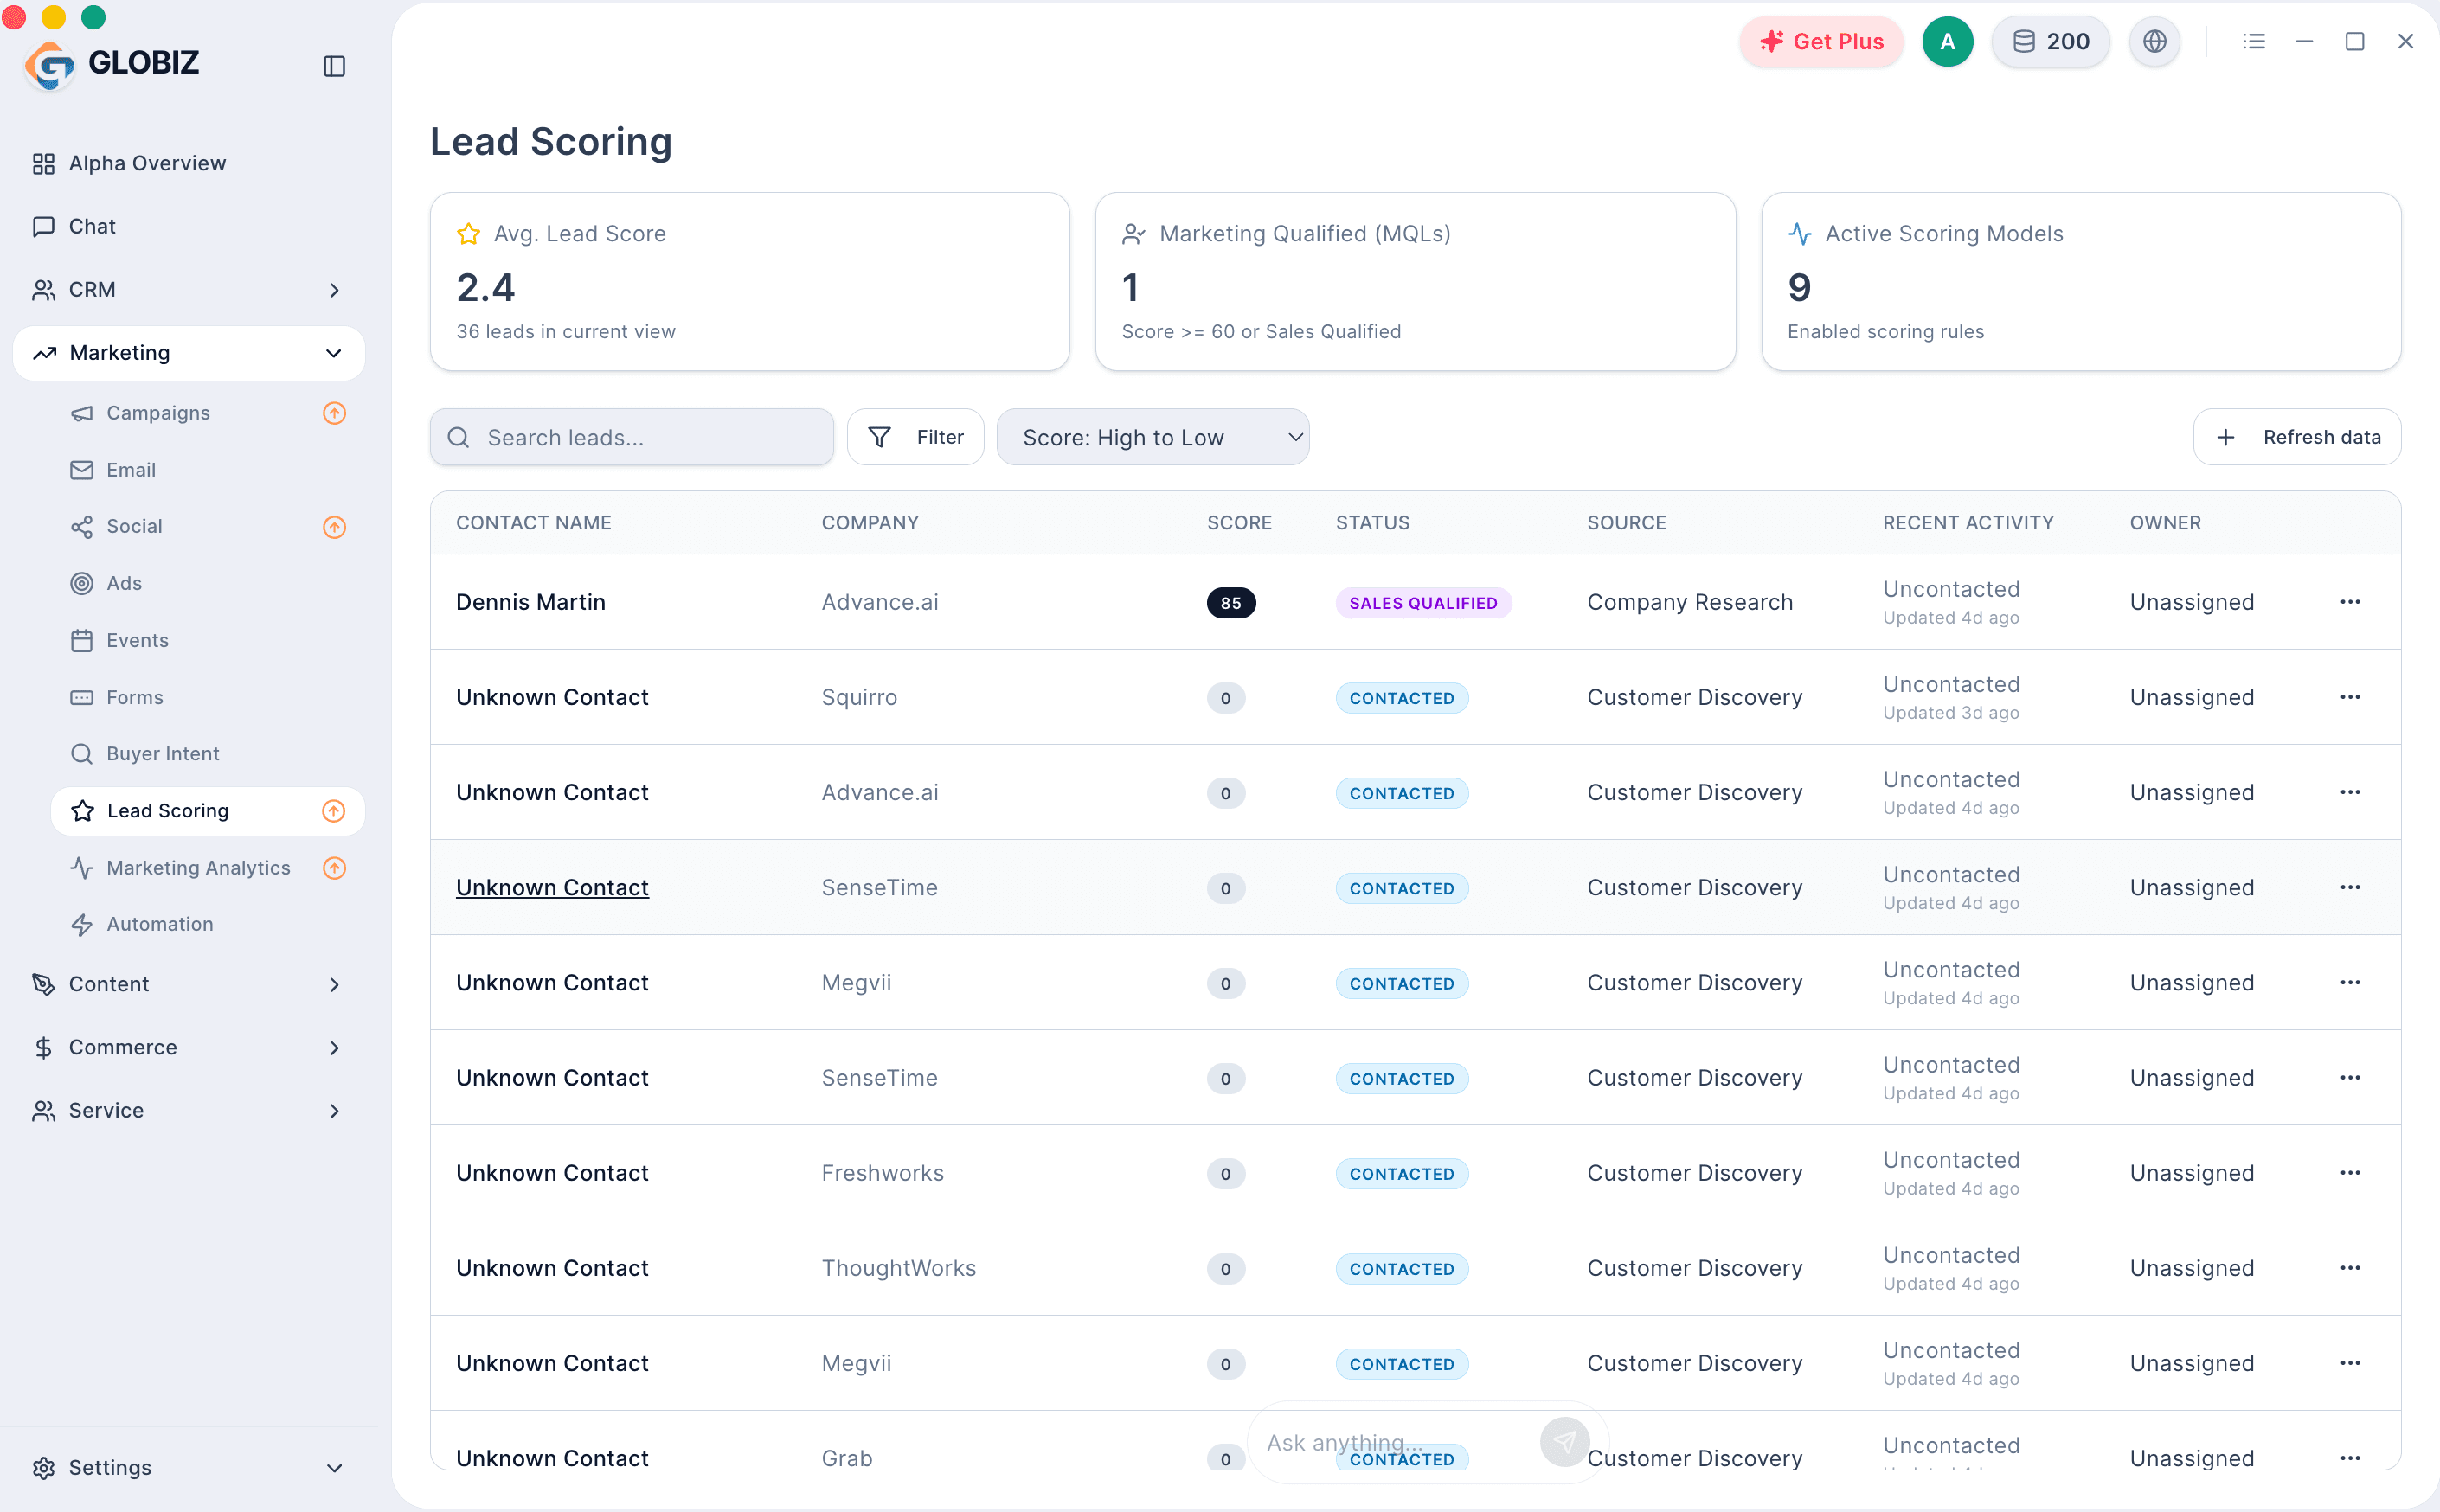Image resolution: width=2440 pixels, height=1512 pixels.
Task: Open row actions for Squirro lead
Action: point(2350,697)
